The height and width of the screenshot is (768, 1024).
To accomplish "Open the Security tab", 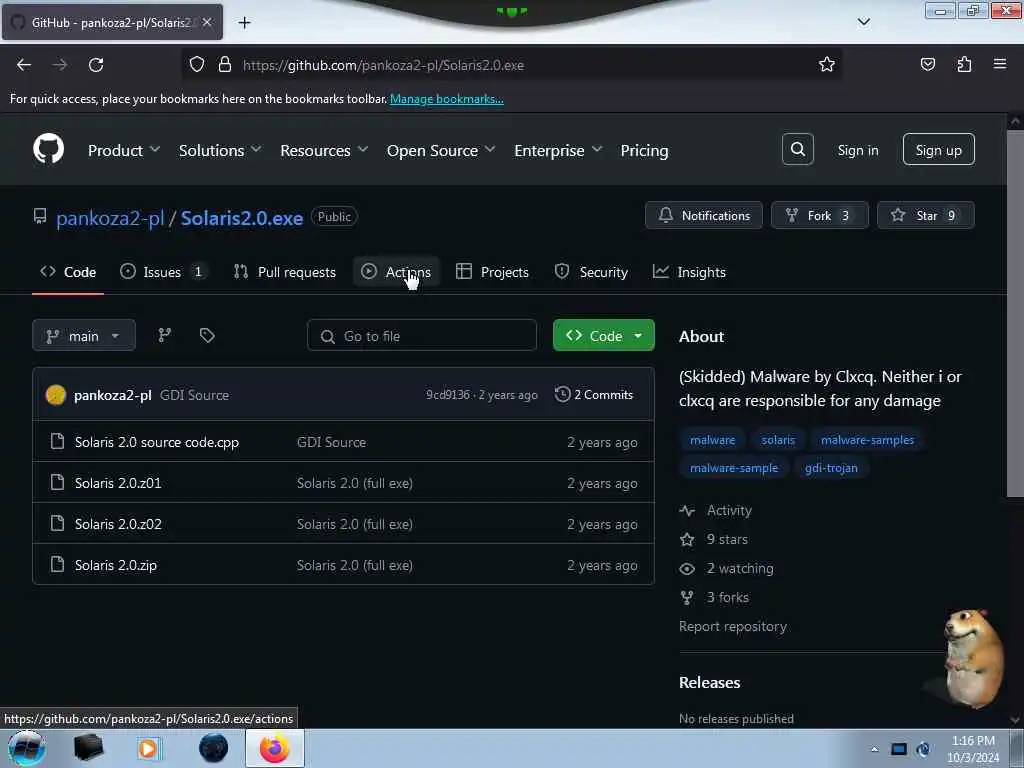I will 591,272.
